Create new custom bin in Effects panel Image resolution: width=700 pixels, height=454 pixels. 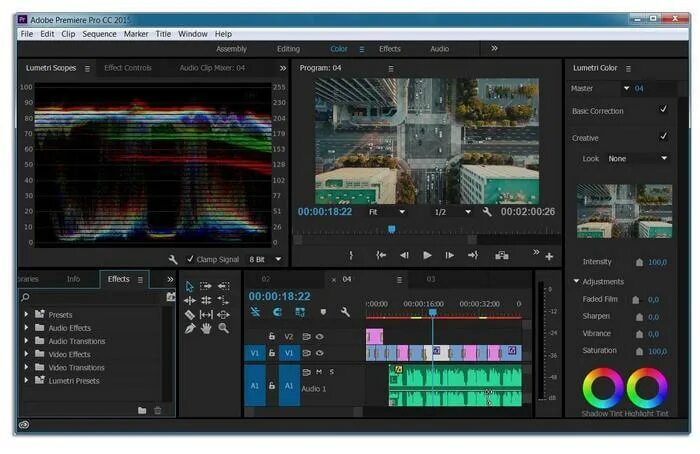(x=142, y=410)
